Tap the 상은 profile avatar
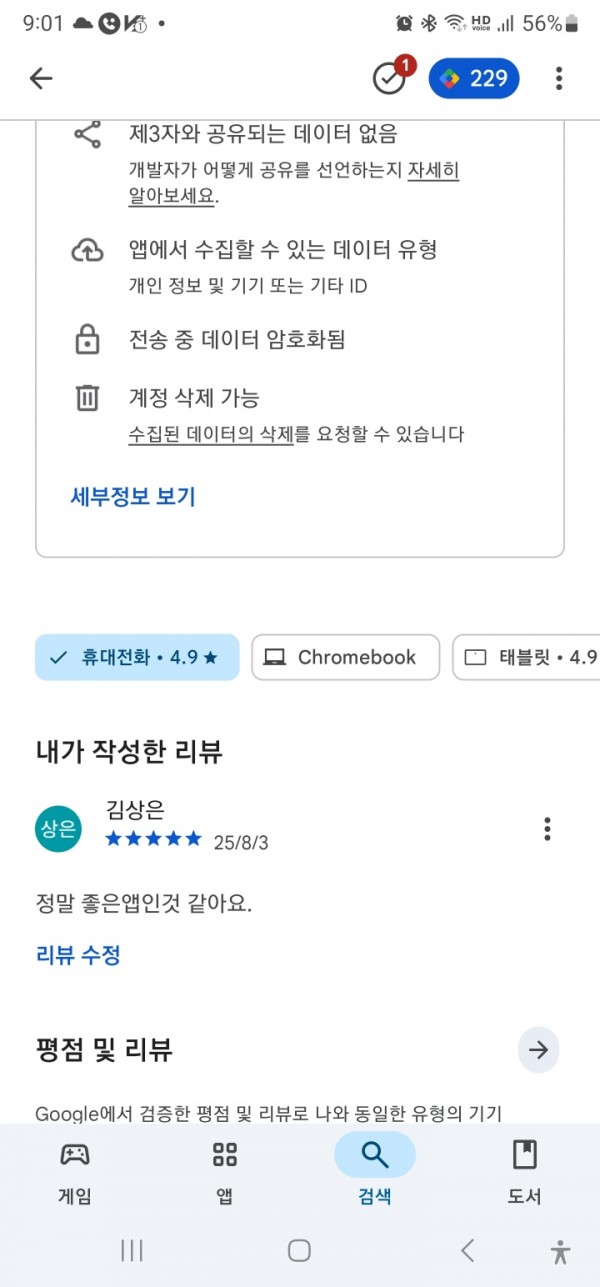This screenshot has height=1287, width=600. (x=58, y=828)
